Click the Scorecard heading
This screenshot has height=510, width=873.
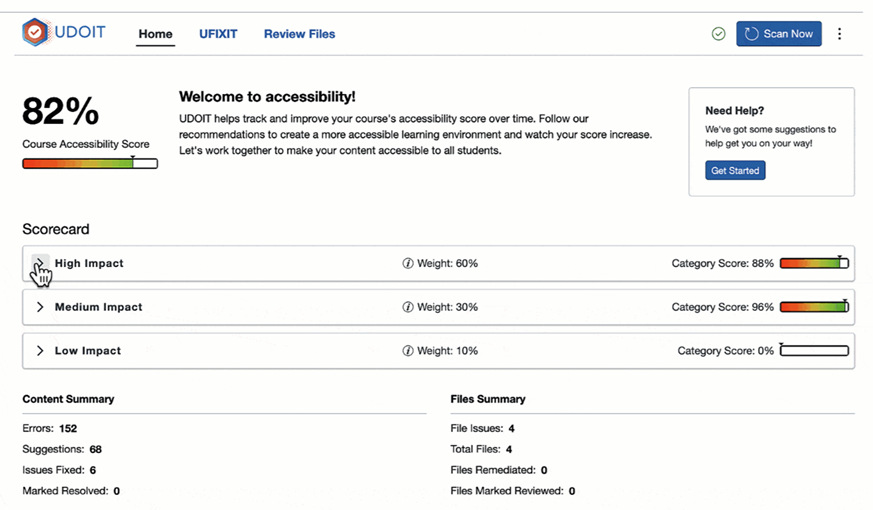click(56, 229)
